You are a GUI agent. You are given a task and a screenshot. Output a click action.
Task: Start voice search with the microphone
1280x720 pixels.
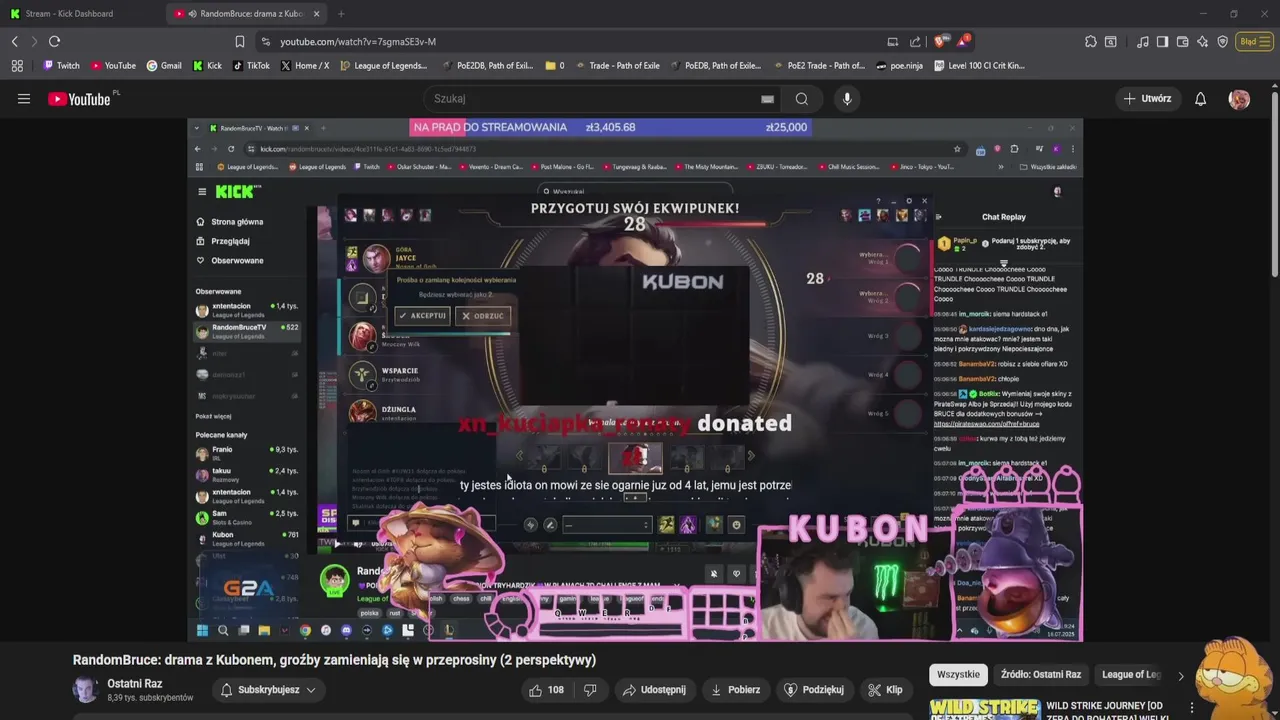pyautogui.click(x=847, y=99)
